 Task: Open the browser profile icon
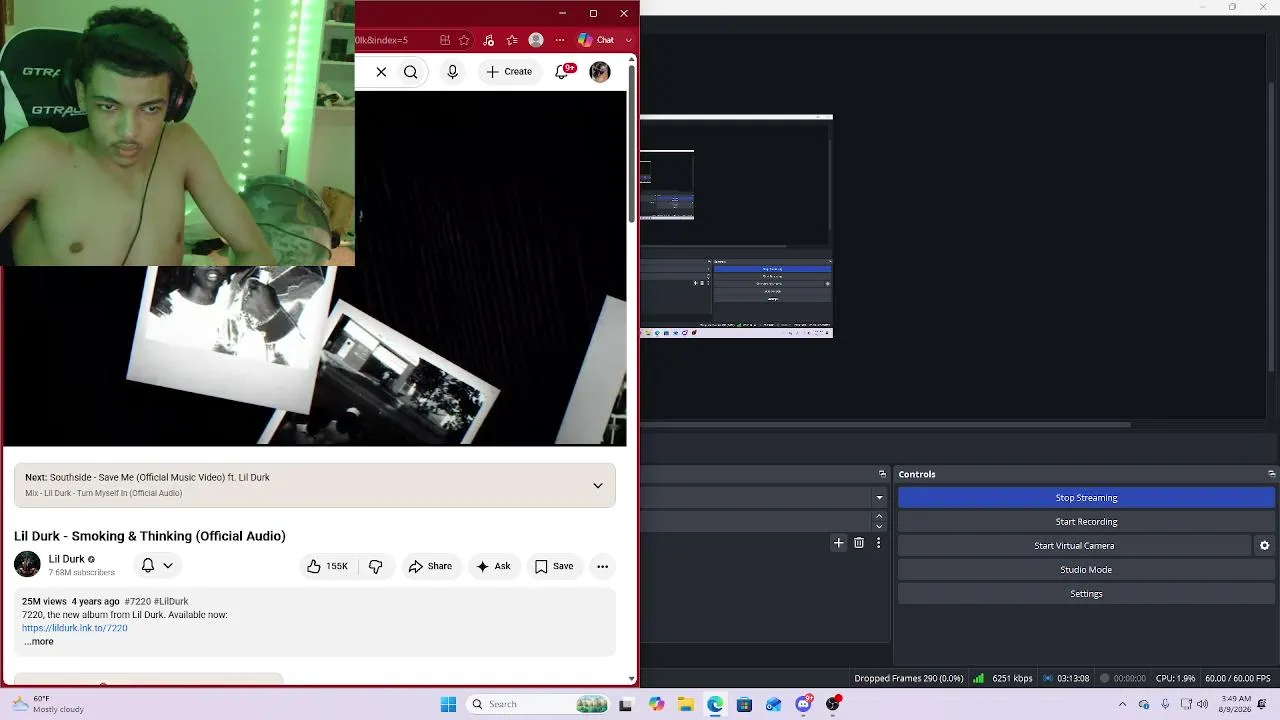coord(536,40)
